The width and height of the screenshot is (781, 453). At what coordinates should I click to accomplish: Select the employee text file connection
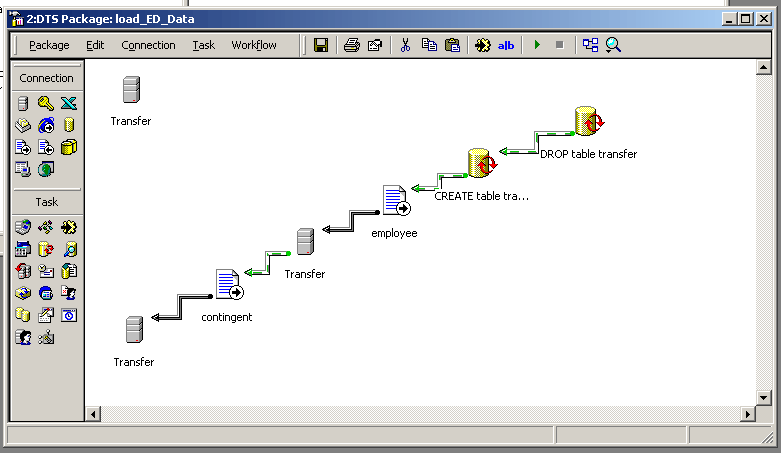pos(396,200)
